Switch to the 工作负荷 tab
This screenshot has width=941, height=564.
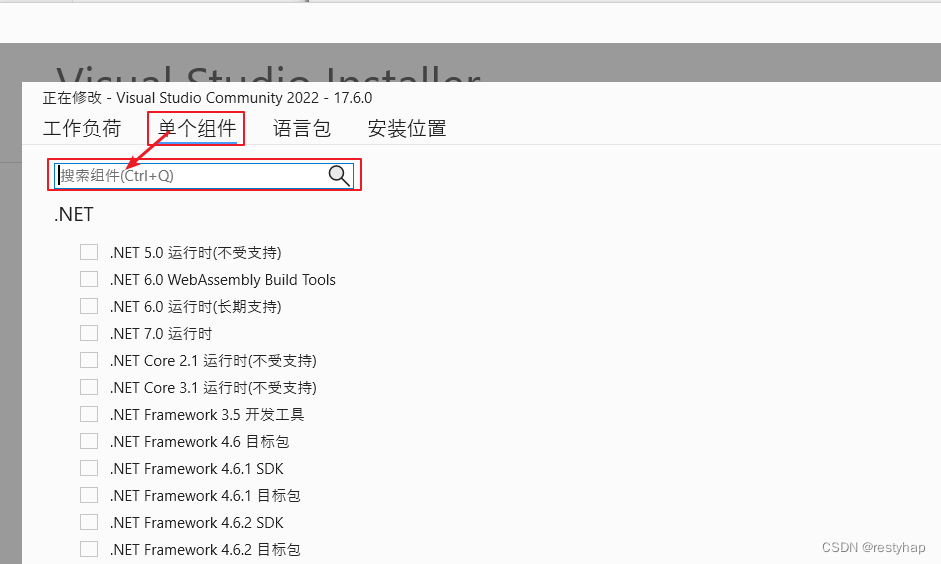(82, 128)
